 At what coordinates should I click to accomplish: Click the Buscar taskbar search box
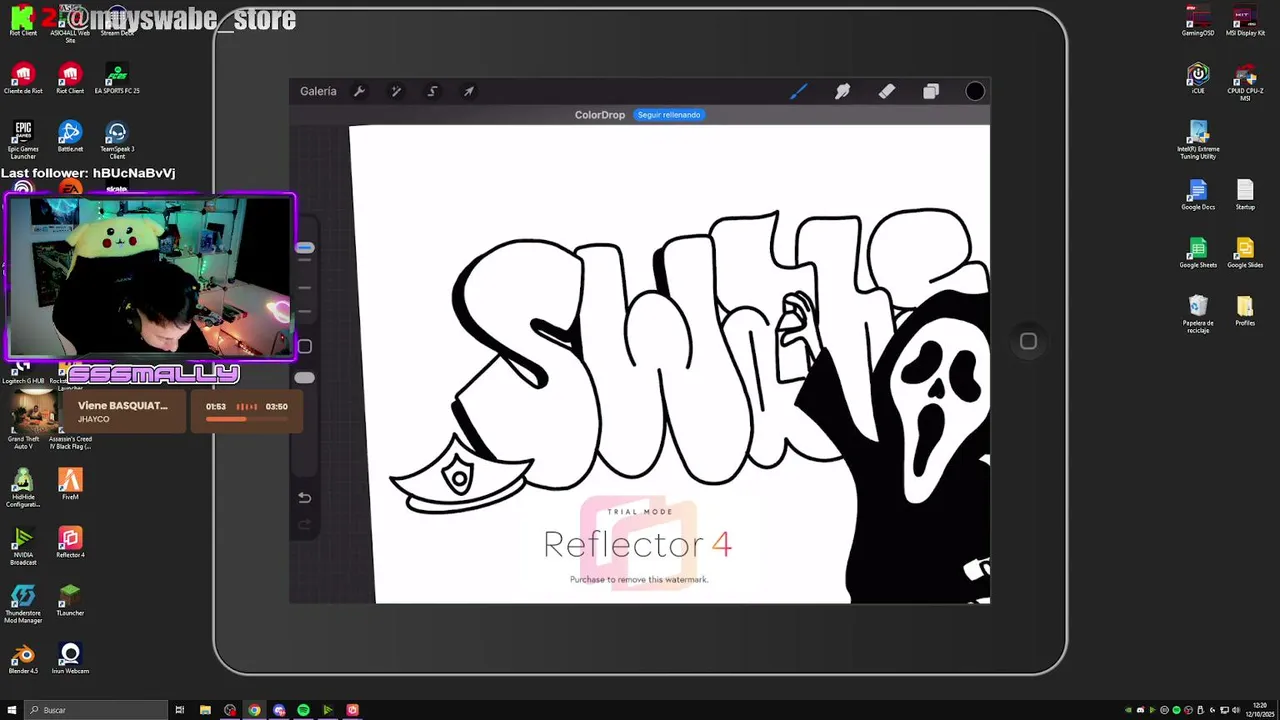tap(97, 710)
